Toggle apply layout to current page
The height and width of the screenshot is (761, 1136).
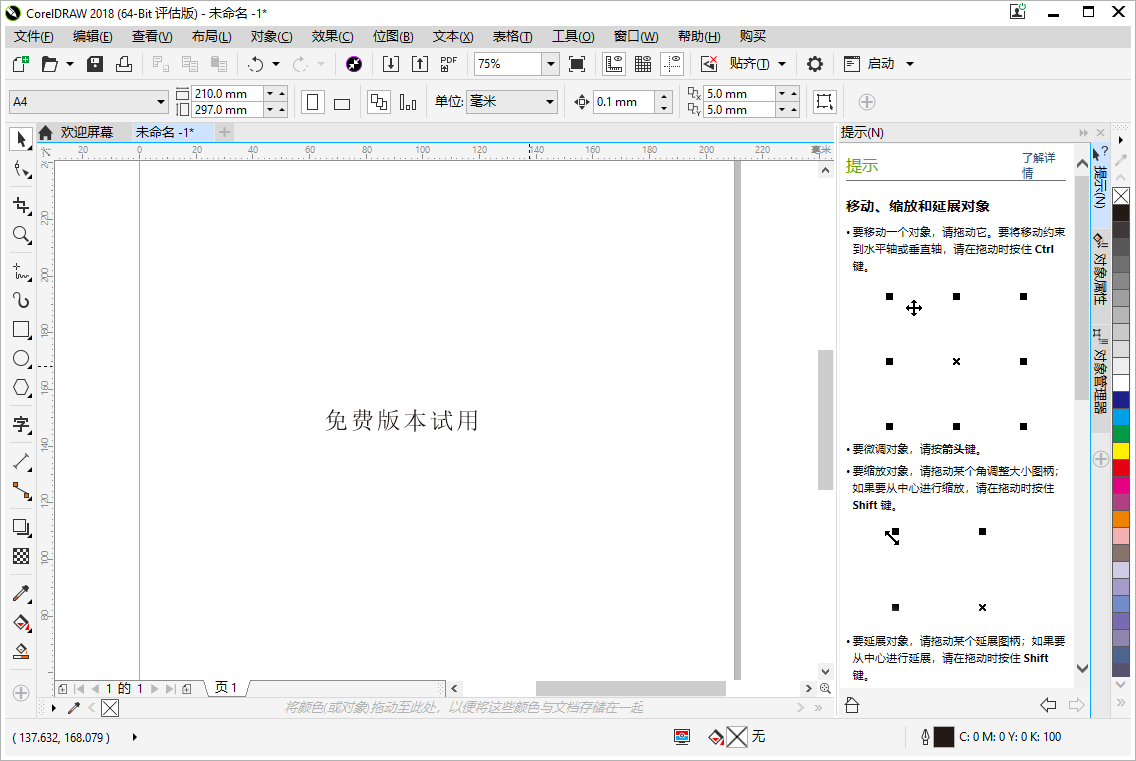coord(408,101)
